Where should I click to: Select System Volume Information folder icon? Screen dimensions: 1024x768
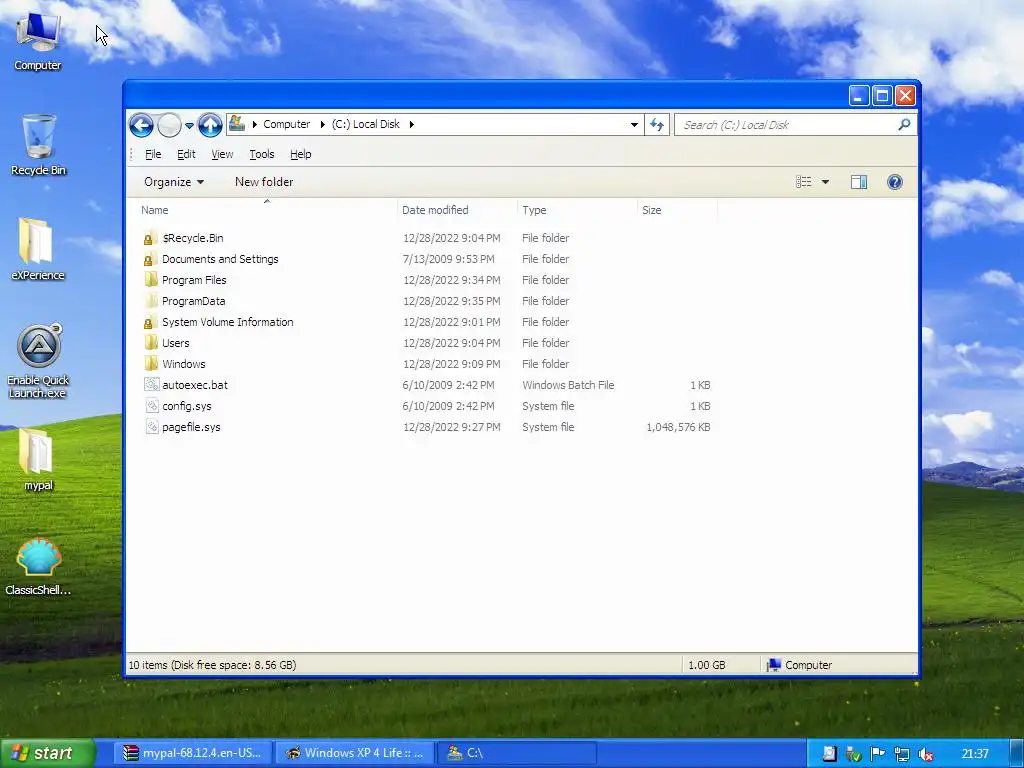151,322
